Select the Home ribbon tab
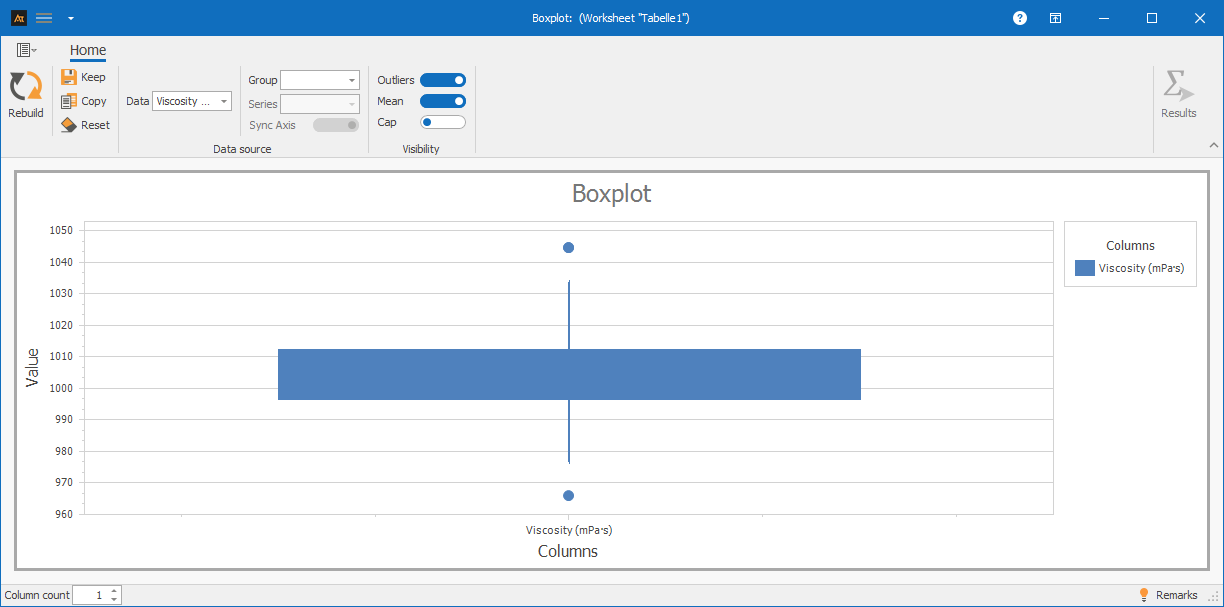Screen dimensions: 1224x607 pyautogui.click(x=88, y=51)
